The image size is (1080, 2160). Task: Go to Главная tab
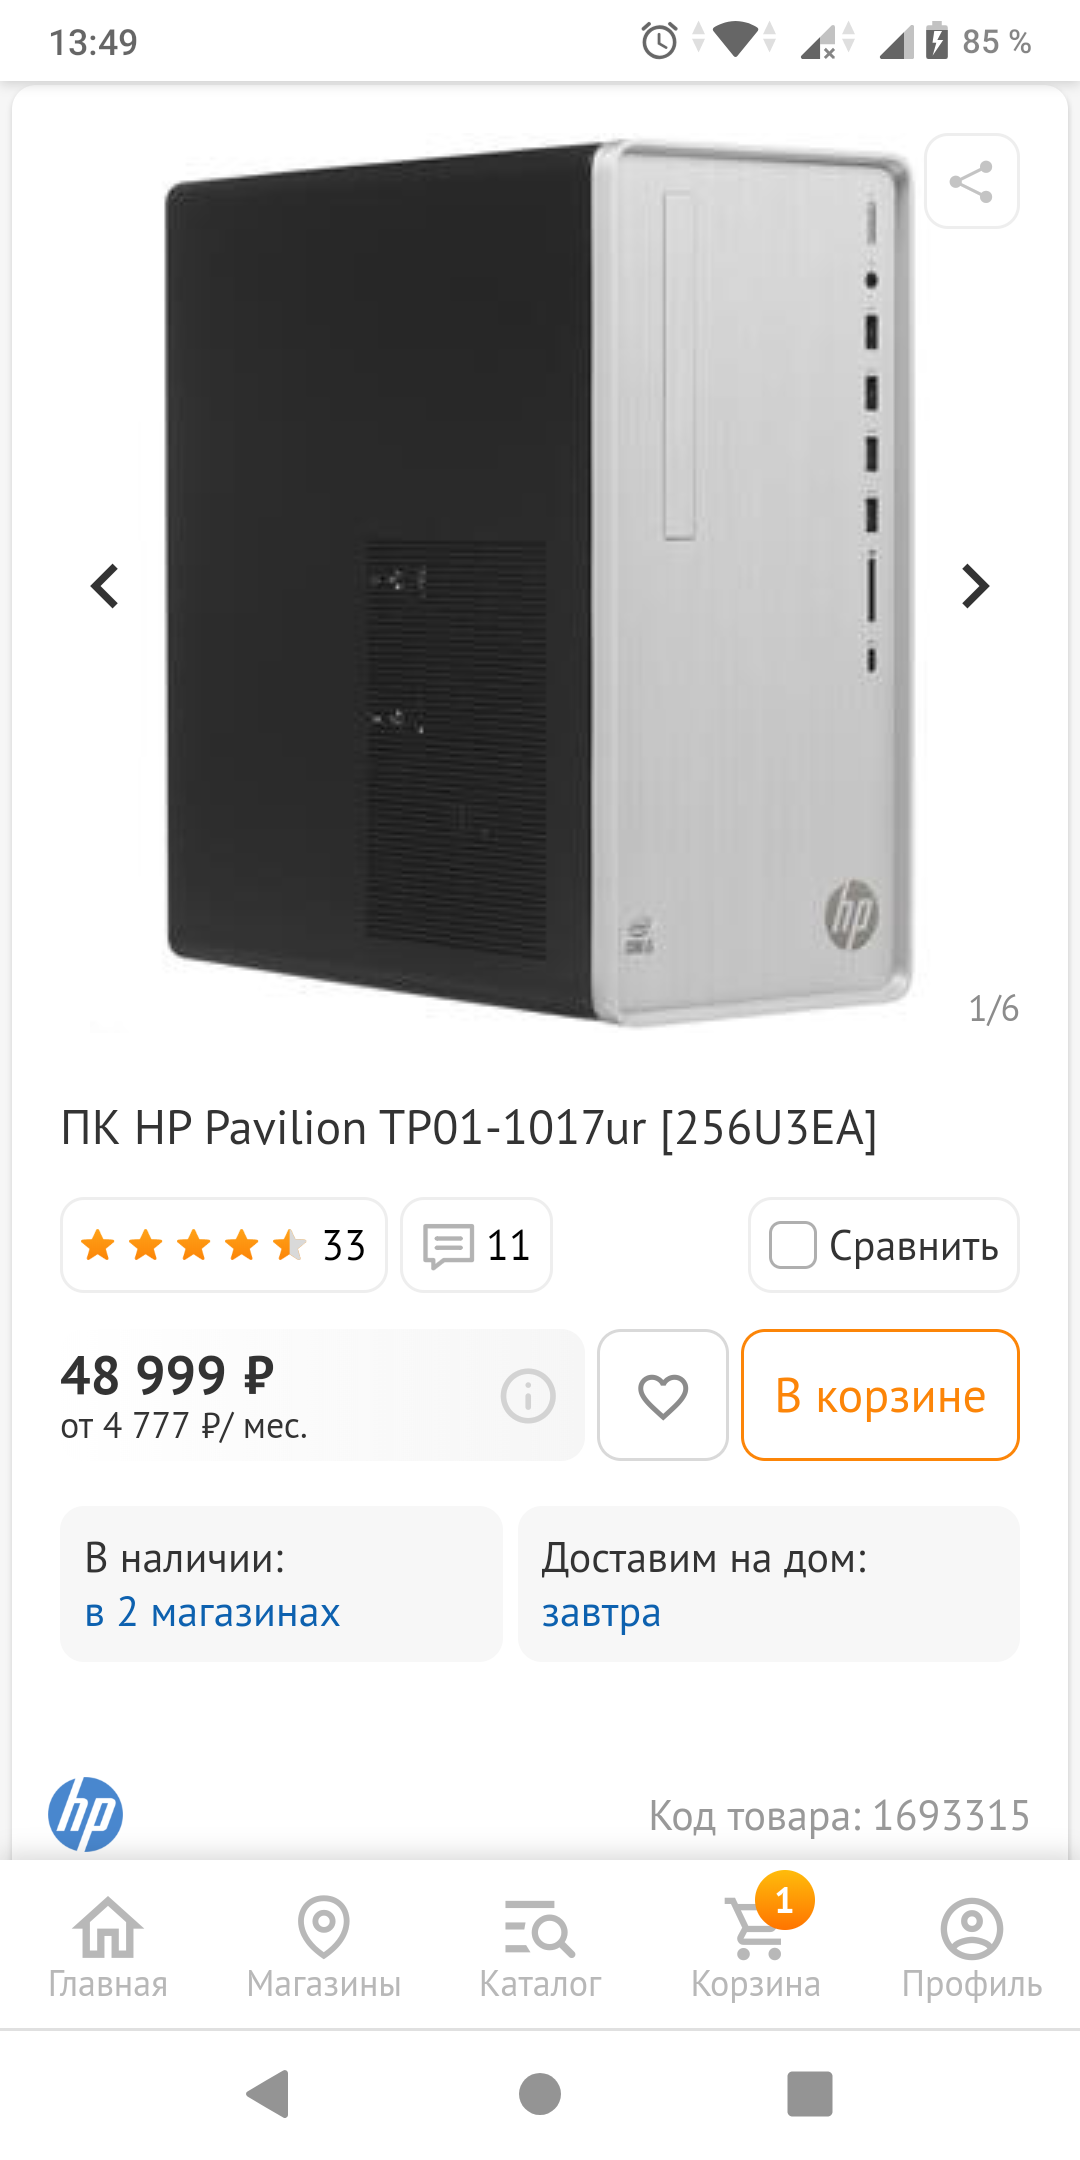(108, 1947)
